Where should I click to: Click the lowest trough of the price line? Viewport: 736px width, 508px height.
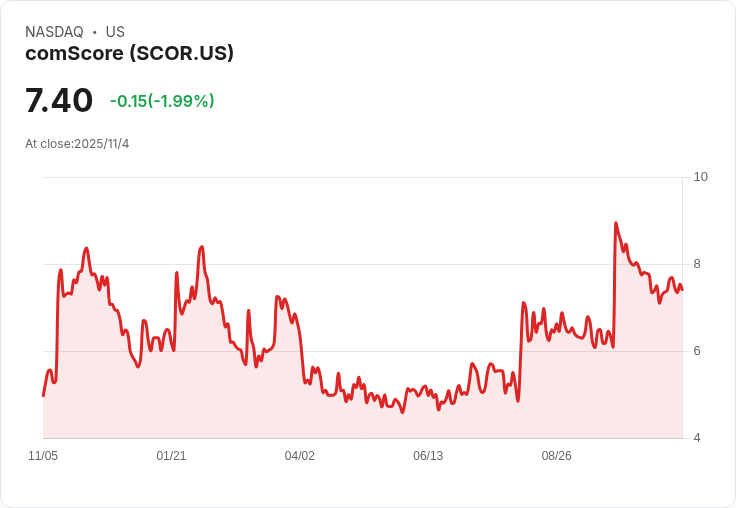(402, 412)
